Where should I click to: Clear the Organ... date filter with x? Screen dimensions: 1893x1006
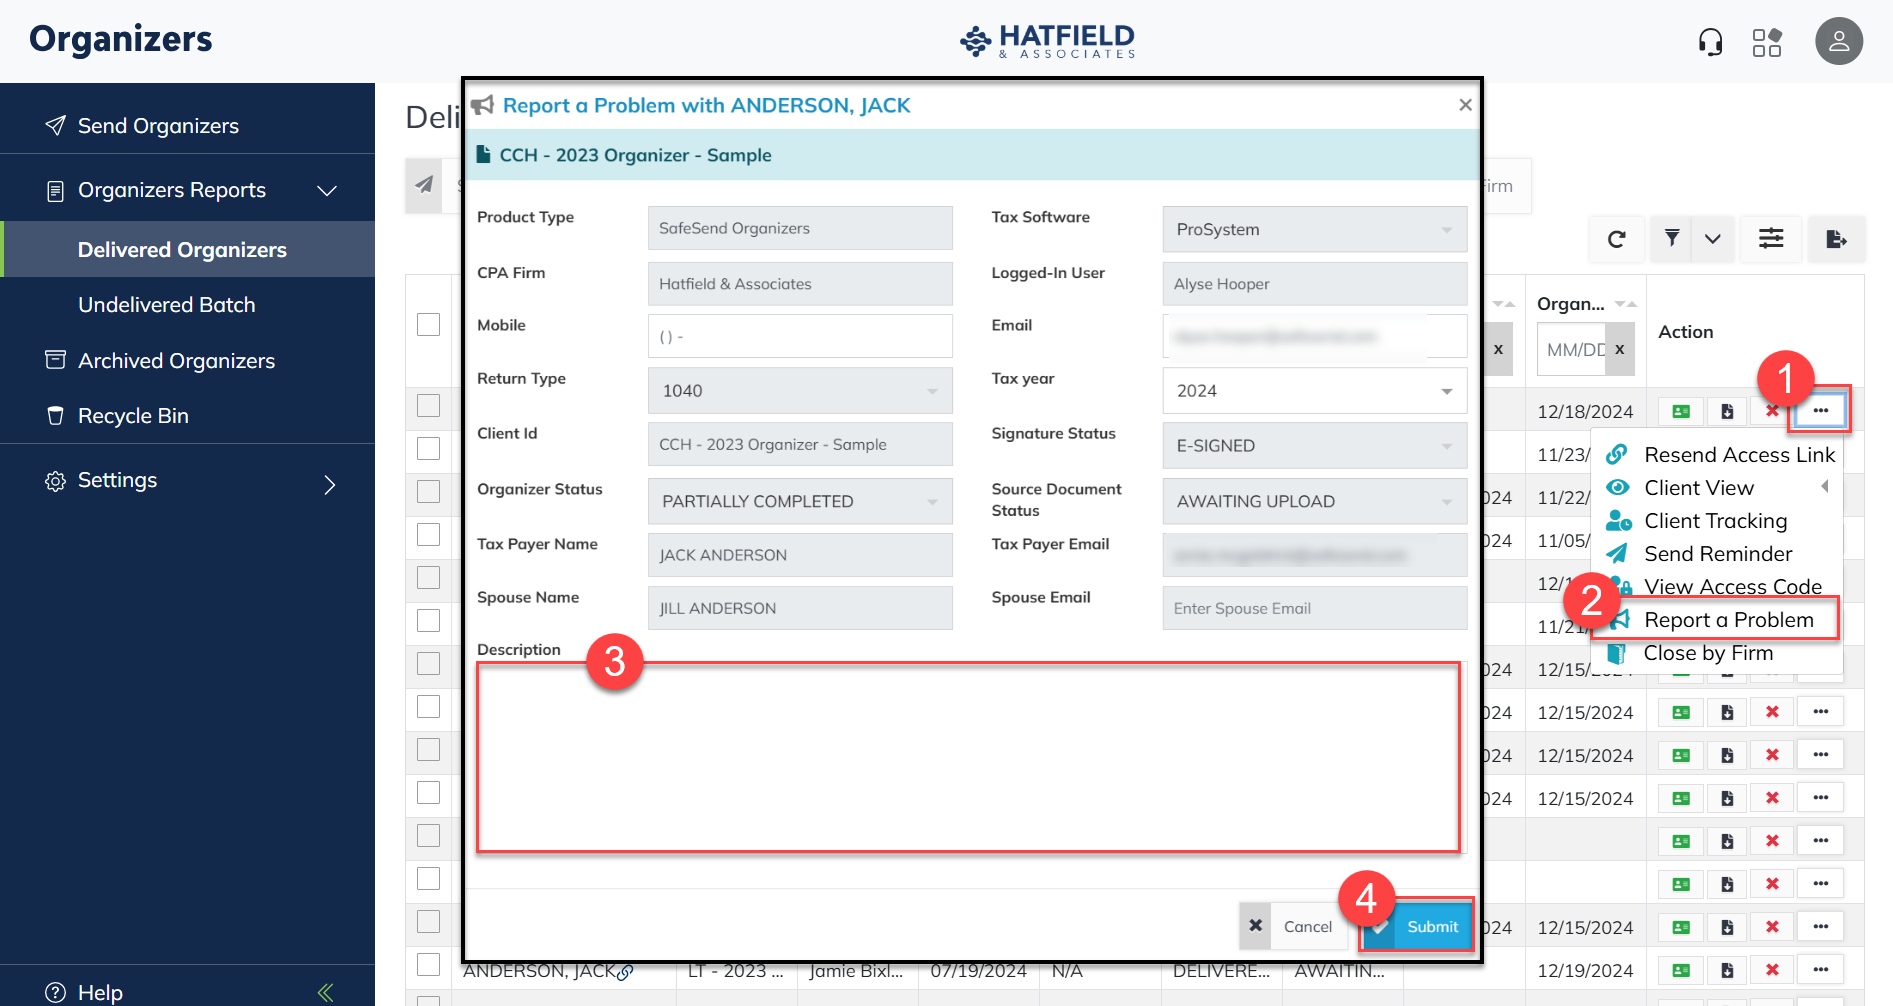(x=1619, y=349)
